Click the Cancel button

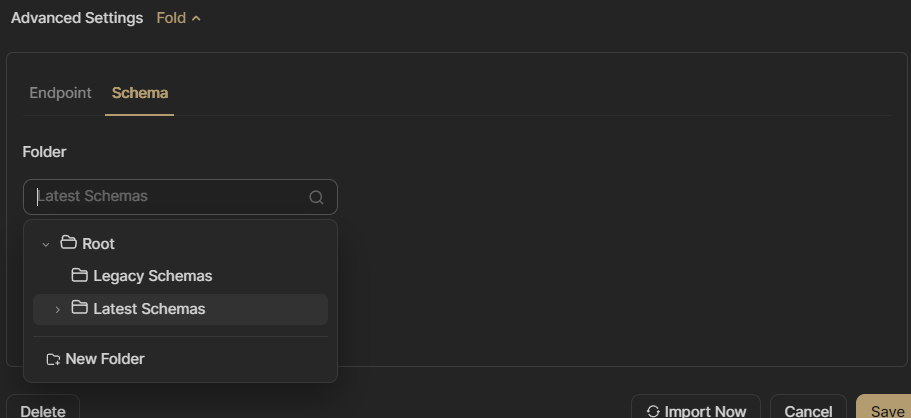[808, 407]
